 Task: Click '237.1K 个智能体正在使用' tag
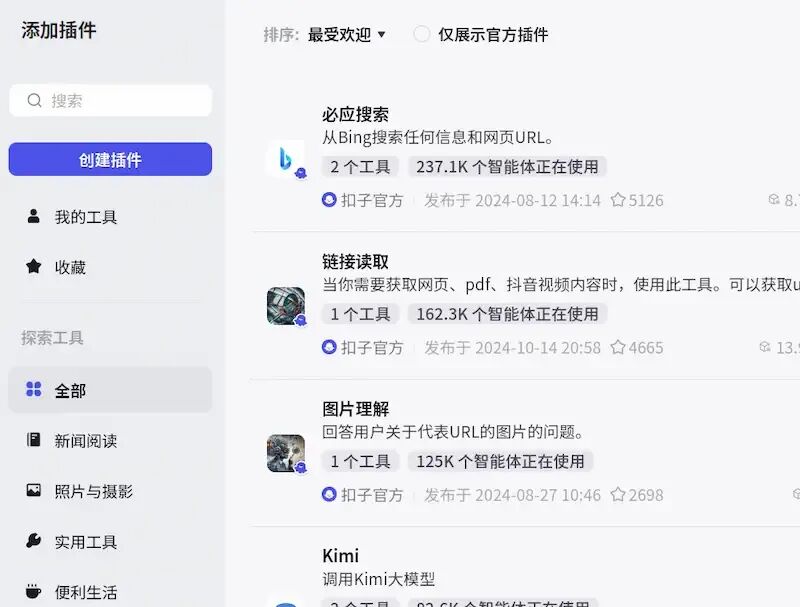pyautogui.click(x=507, y=167)
